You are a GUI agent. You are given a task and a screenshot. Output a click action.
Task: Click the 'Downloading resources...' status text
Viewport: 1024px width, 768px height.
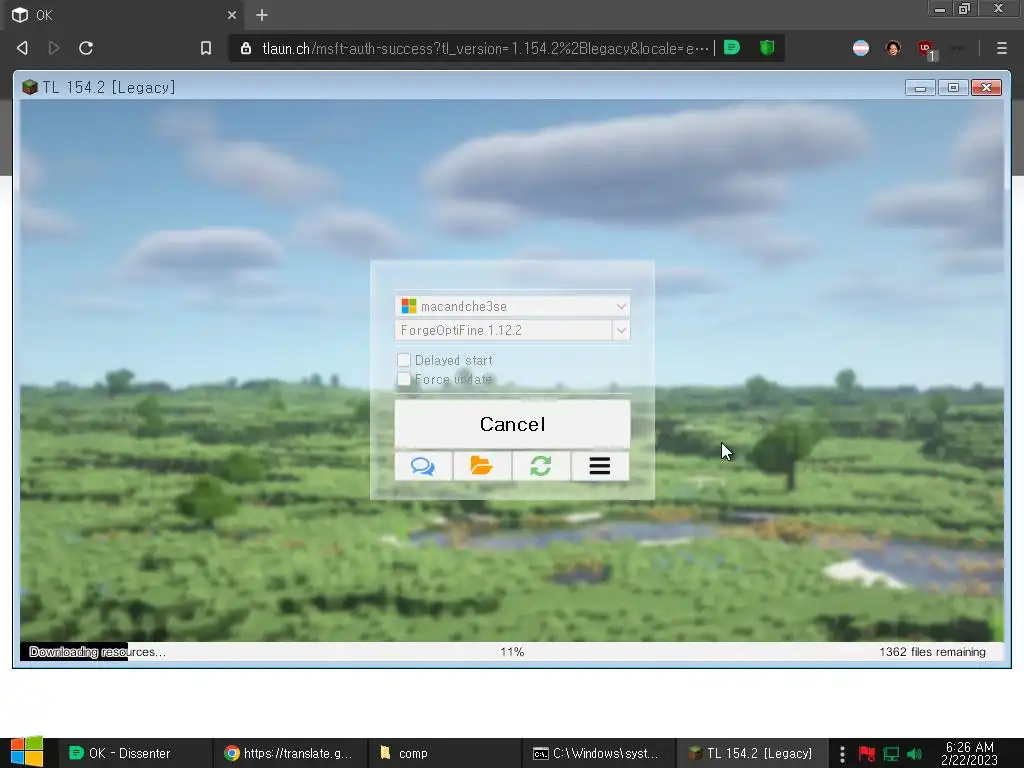tap(97, 652)
